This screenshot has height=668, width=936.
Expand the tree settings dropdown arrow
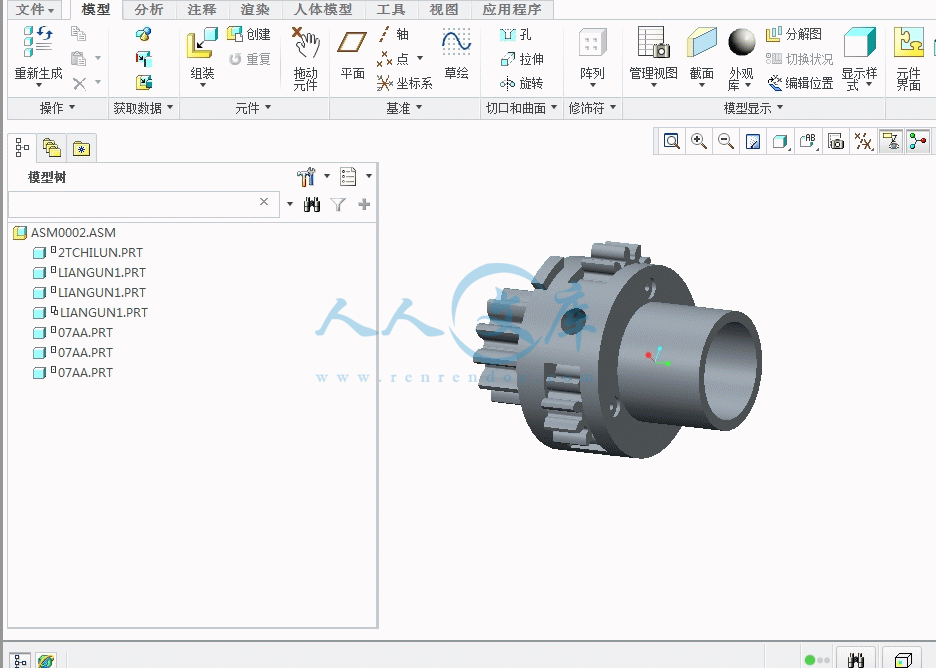[327, 176]
